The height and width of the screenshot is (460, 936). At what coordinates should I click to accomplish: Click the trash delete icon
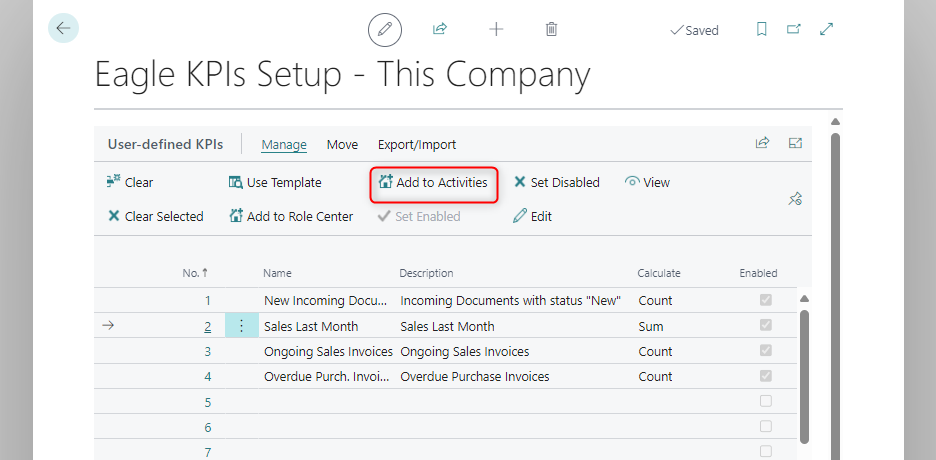coord(551,30)
